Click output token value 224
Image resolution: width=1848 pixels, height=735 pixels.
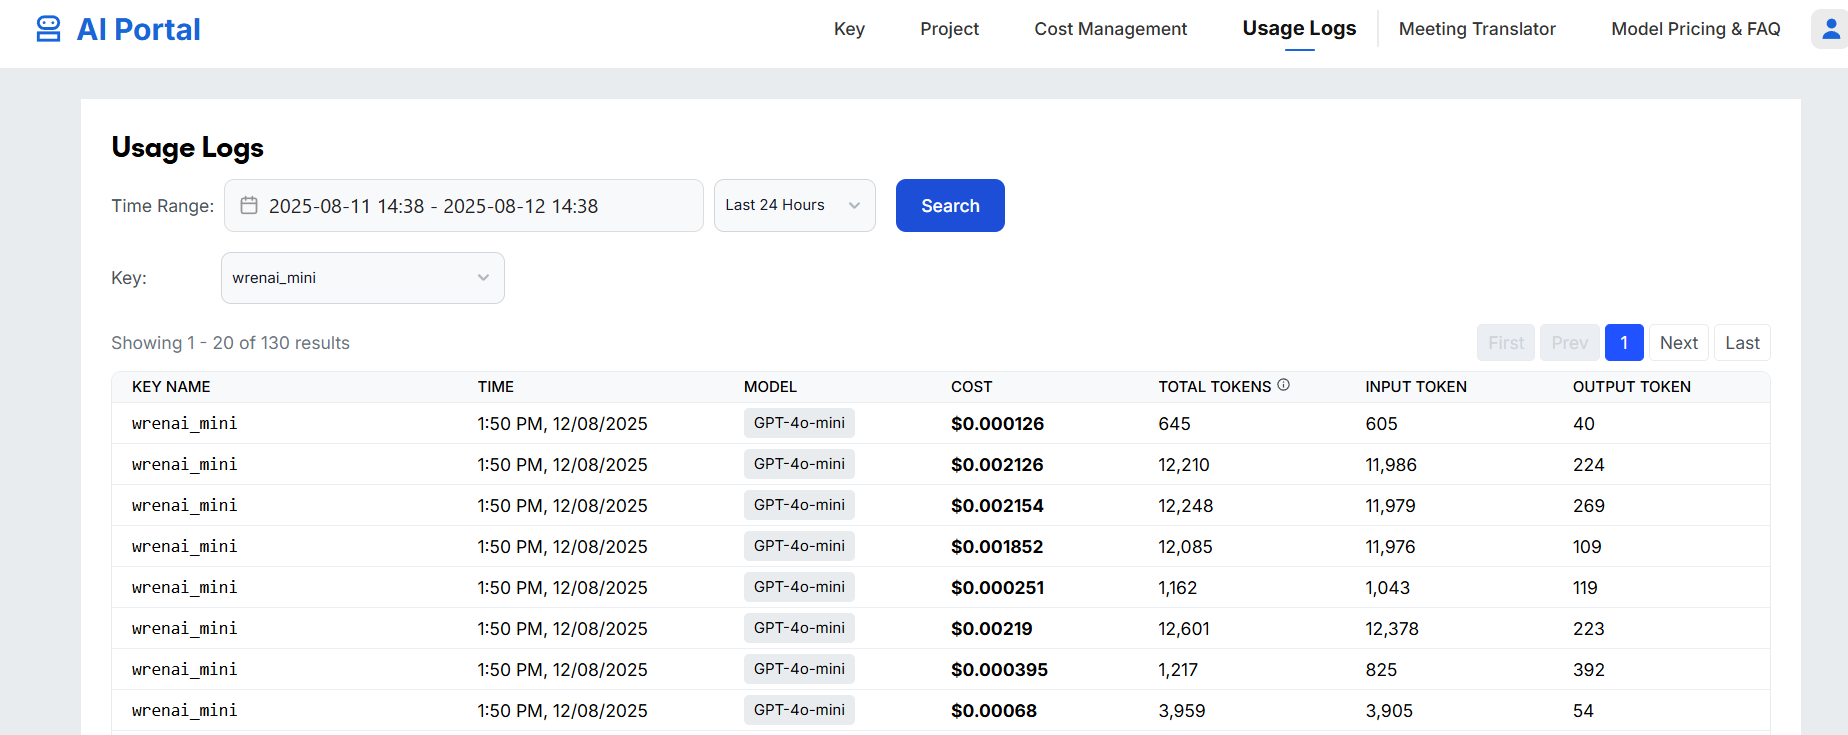pos(1588,465)
